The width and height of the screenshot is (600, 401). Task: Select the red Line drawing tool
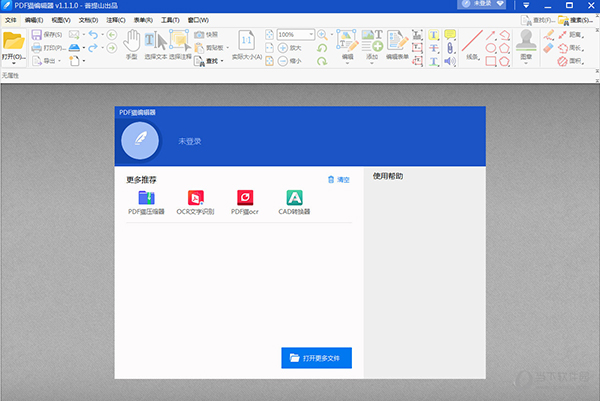472,41
